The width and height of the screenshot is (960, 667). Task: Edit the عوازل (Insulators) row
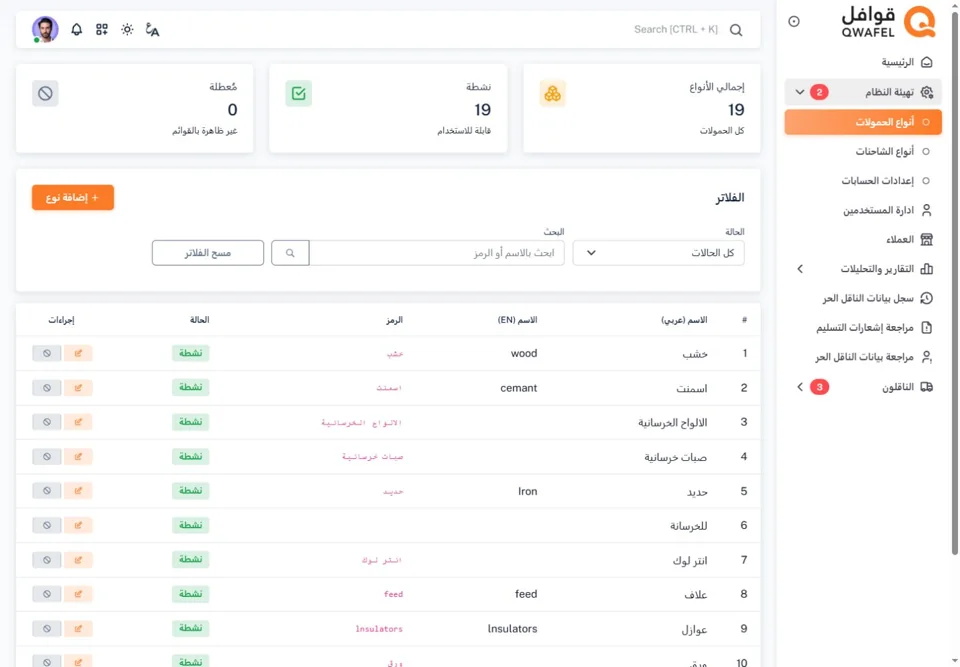(78, 628)
